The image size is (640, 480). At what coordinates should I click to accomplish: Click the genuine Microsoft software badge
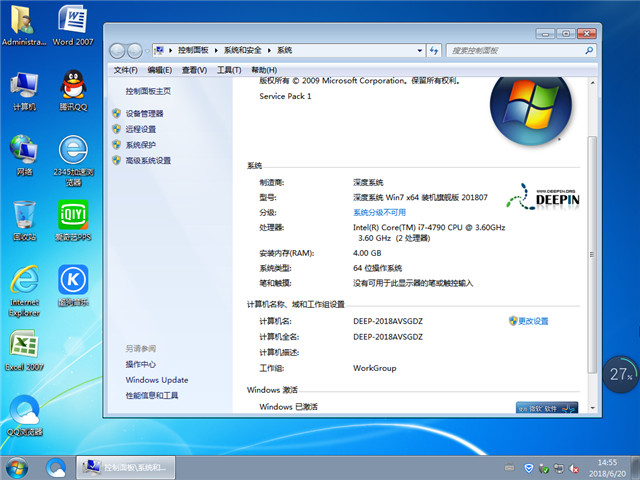point(547,408)
